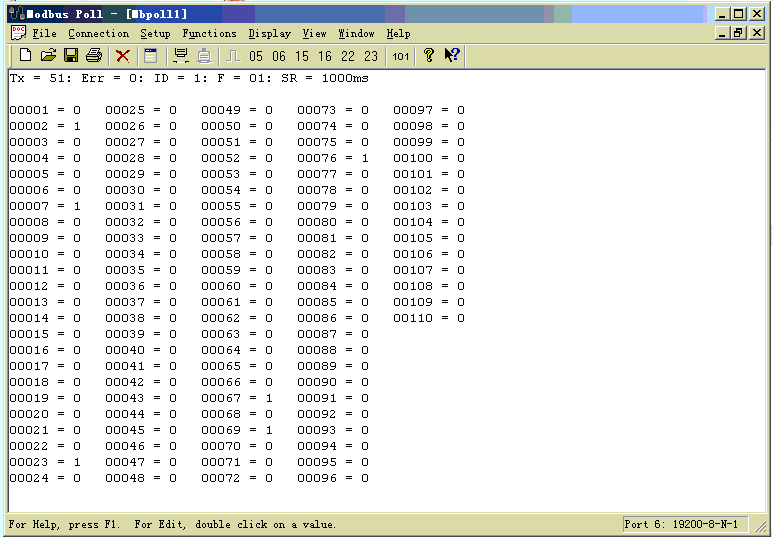Viewport: 772px width, 537px height.
Task: Open the Connection menu
Action: (x=98, y=34)
